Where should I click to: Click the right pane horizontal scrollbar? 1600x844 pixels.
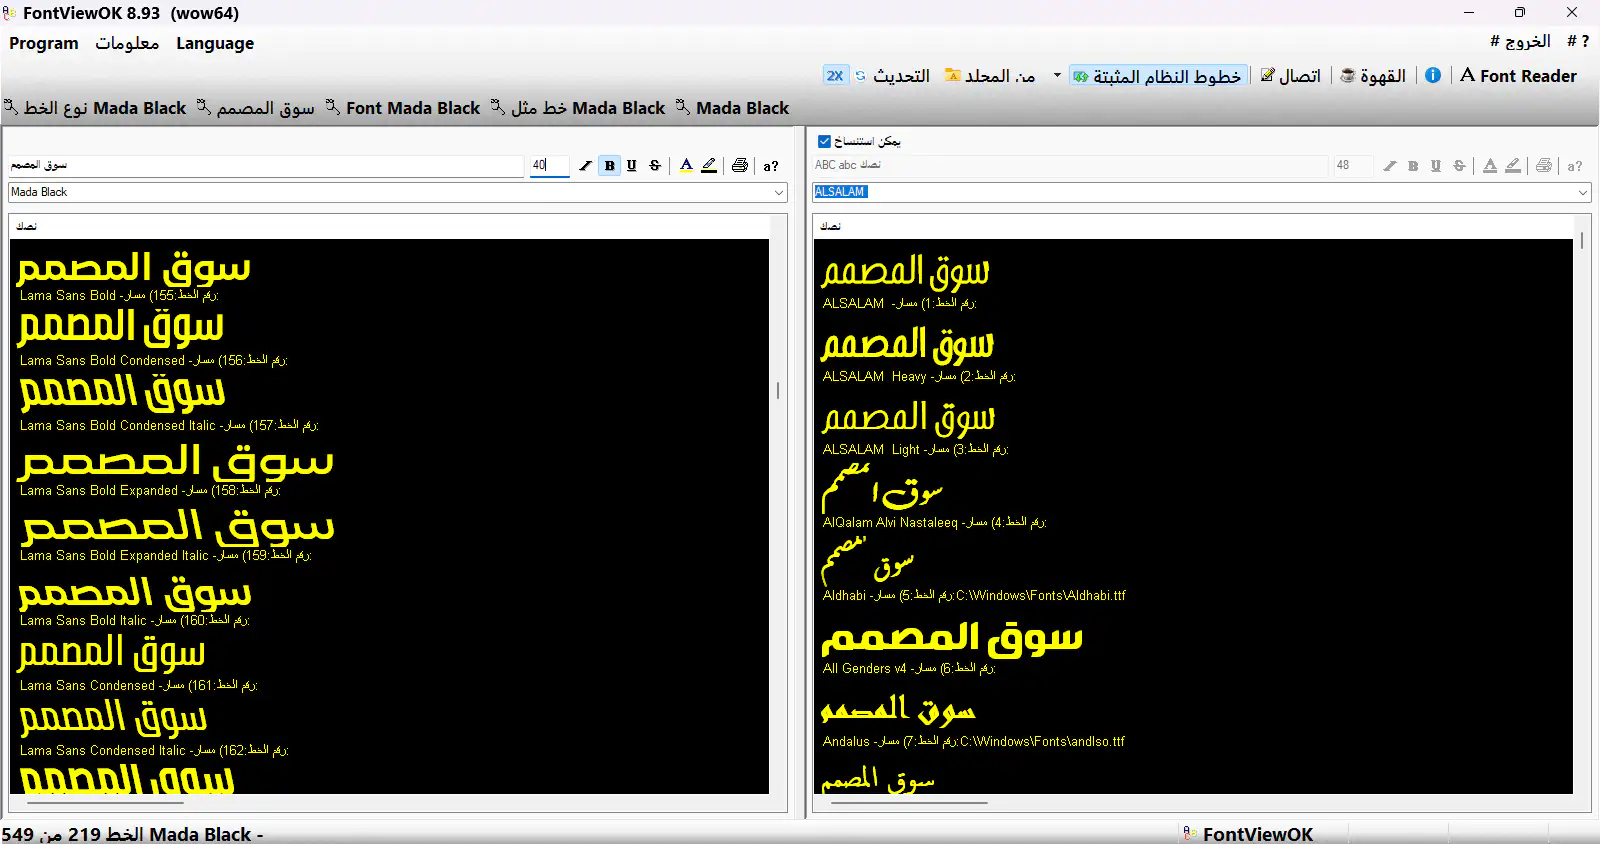coord(909,802)
